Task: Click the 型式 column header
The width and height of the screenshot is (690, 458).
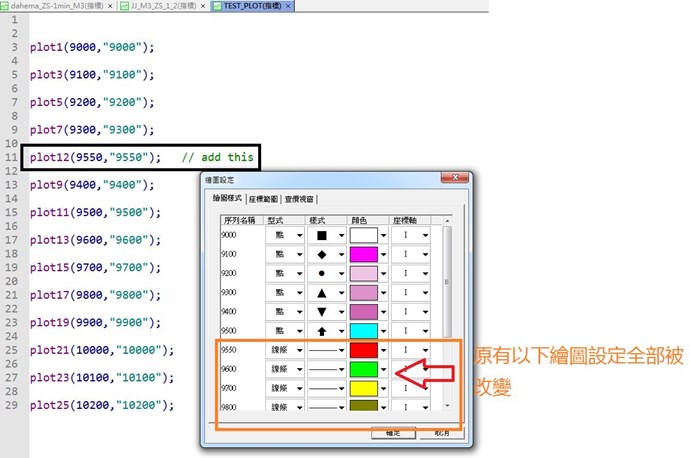Action: [284, 220]
